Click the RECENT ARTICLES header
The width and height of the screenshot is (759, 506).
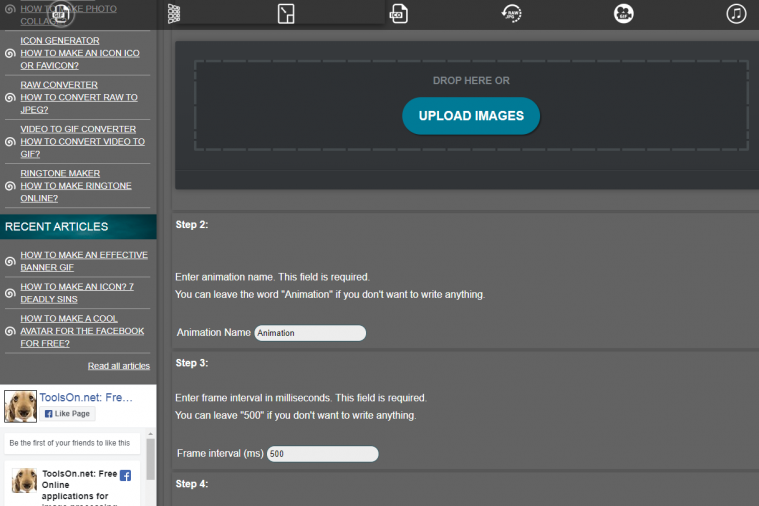78,227
